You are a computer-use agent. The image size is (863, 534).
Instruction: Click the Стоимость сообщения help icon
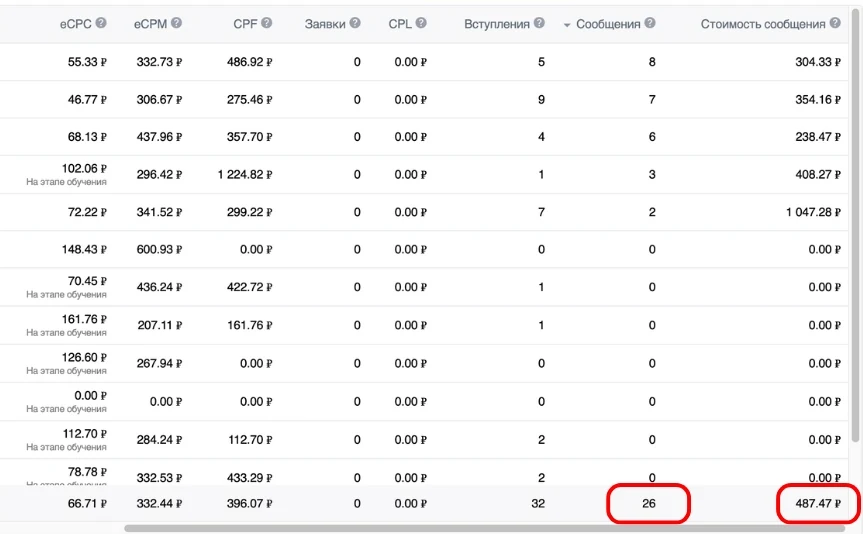point(835,23)
